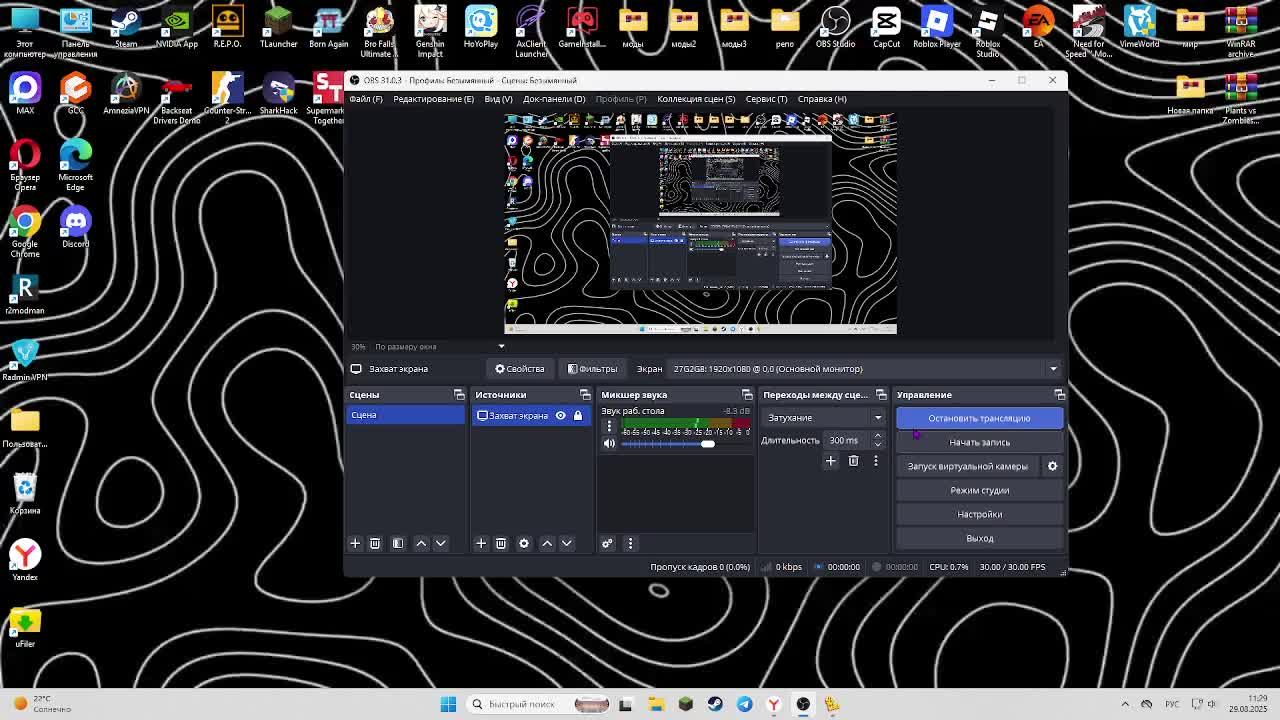Open the Сервис menu
Viewport: 1280px width, 720px height.
pos(766,99)
